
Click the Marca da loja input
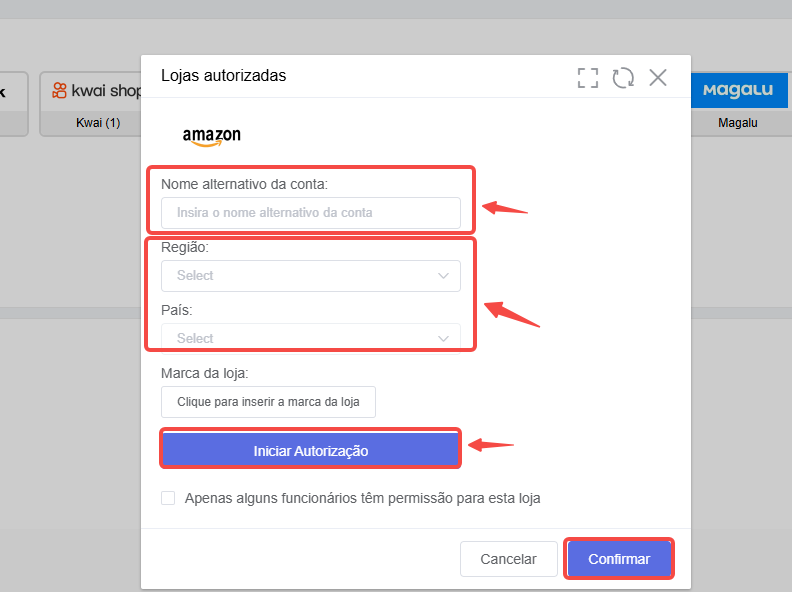pos(268,402)
